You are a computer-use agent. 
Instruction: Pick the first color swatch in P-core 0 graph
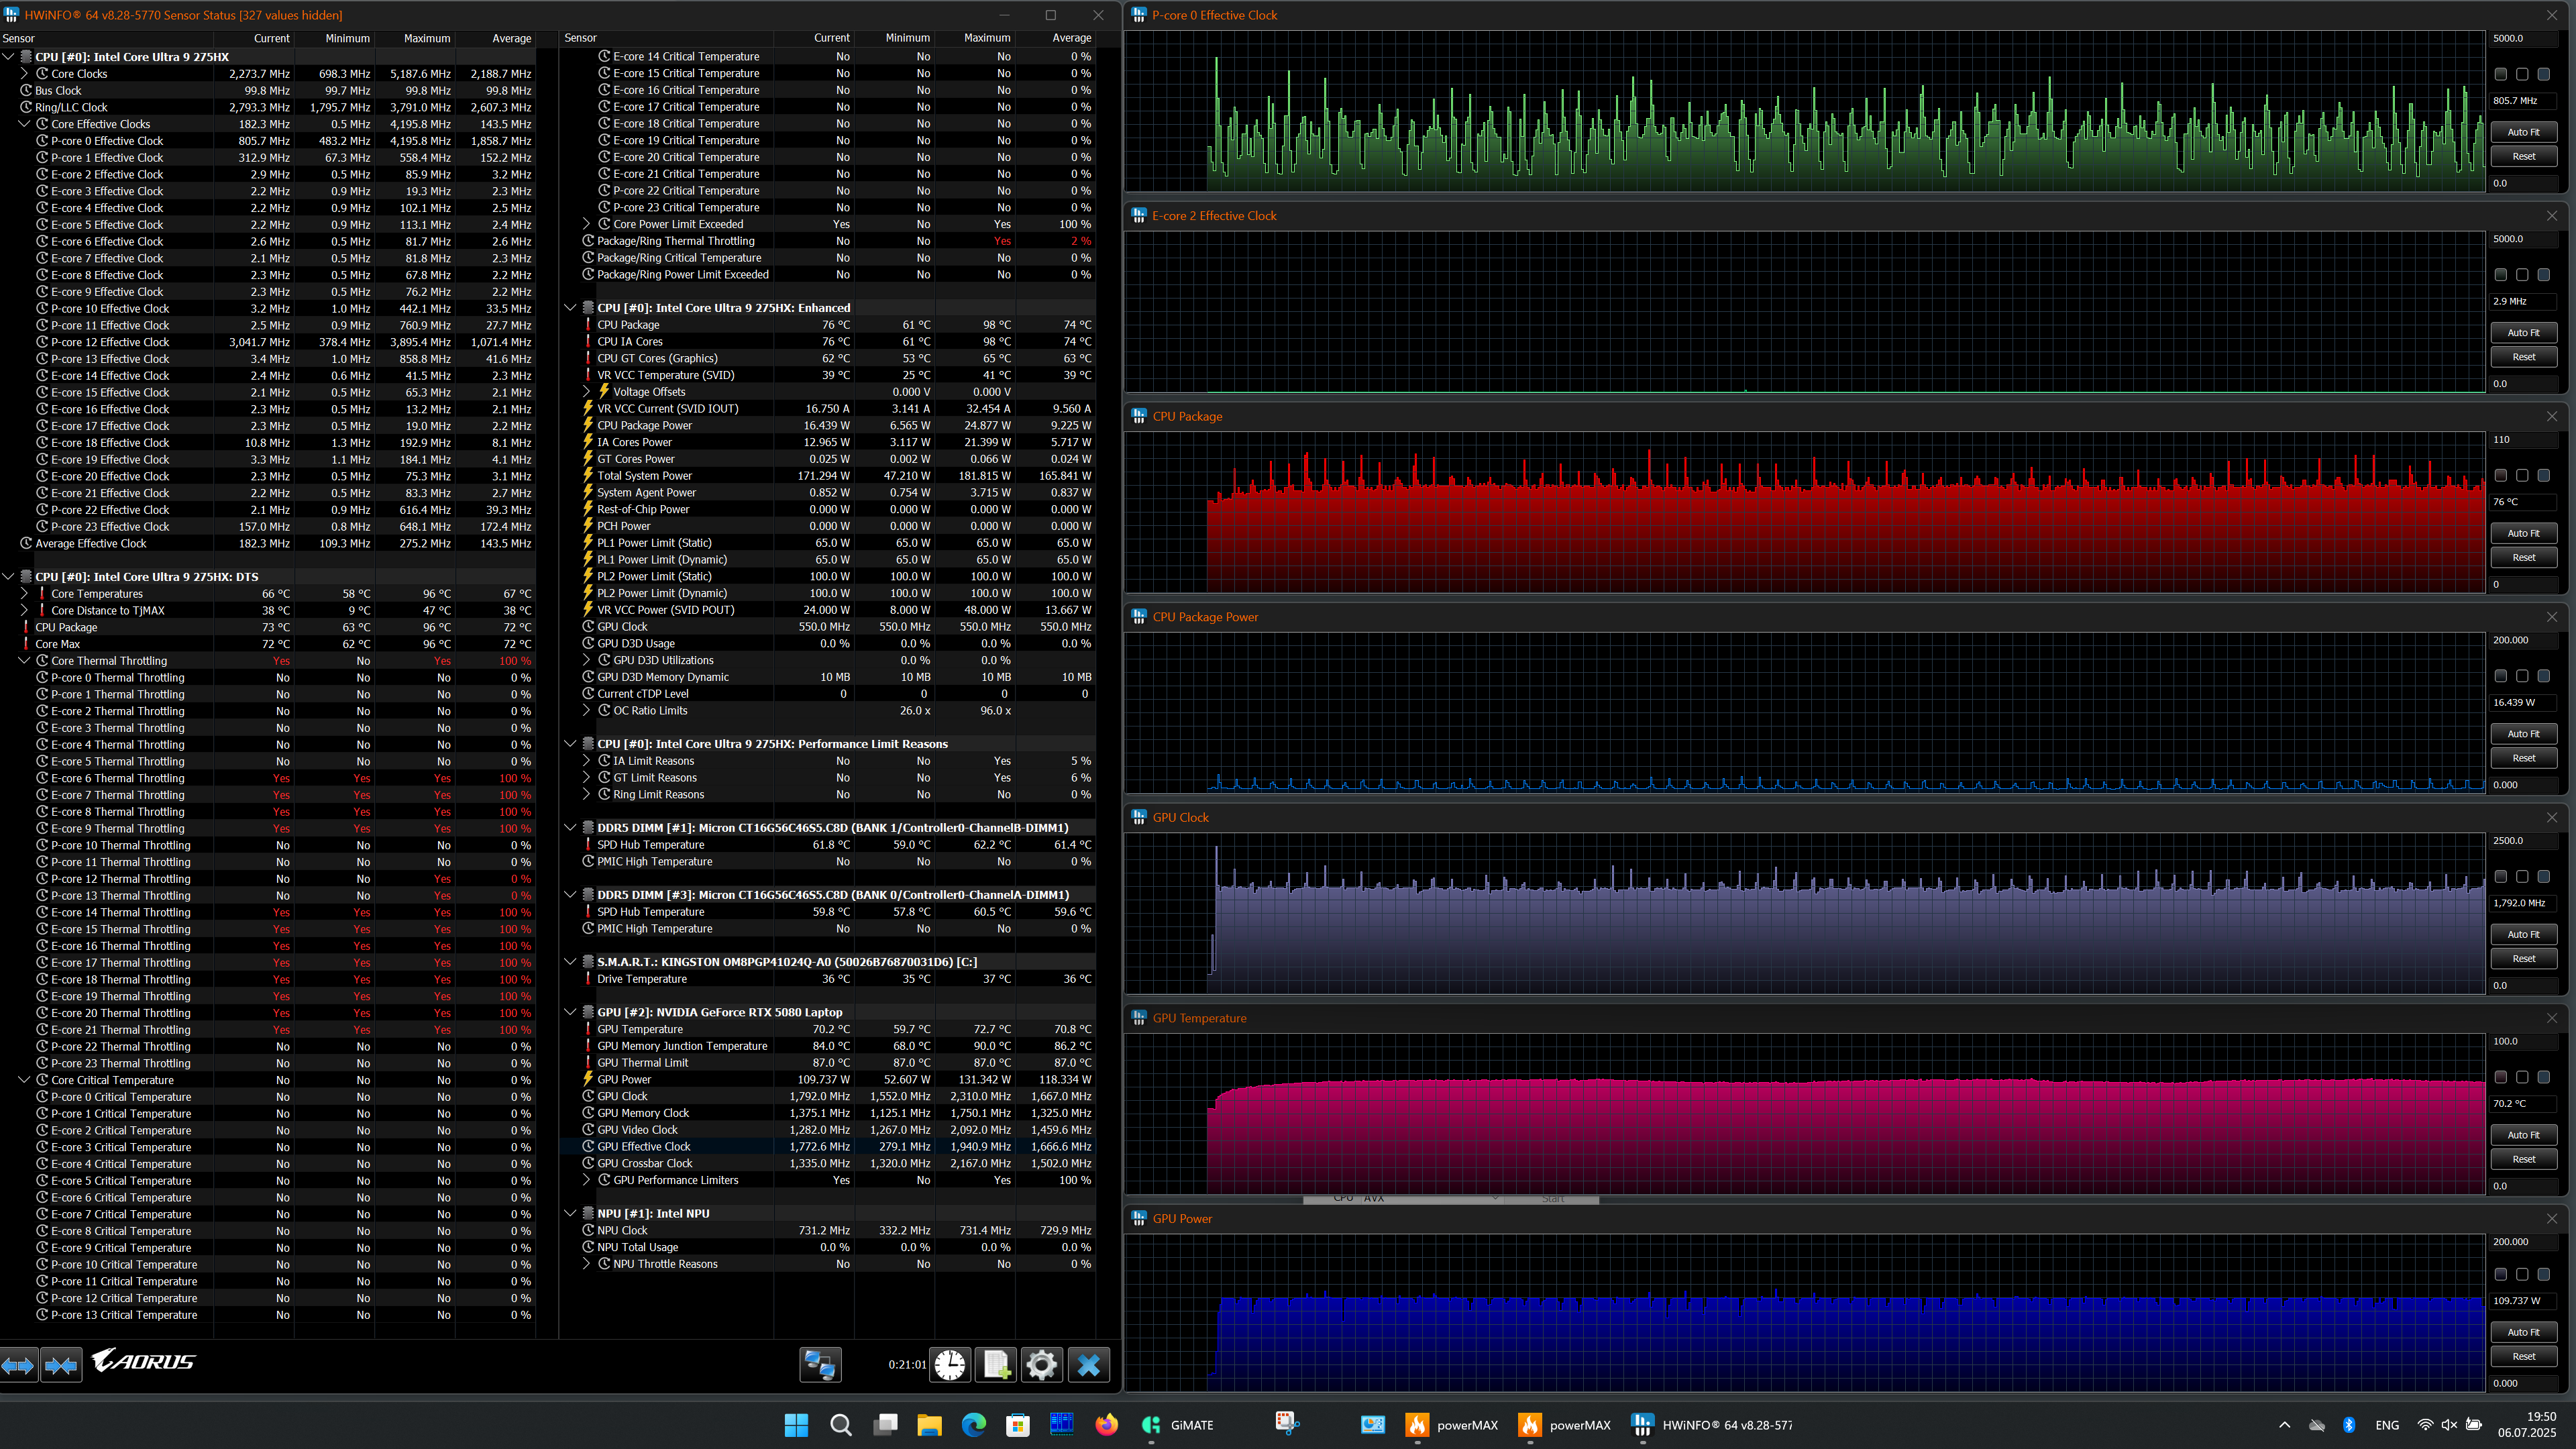tap(2500, 74)
